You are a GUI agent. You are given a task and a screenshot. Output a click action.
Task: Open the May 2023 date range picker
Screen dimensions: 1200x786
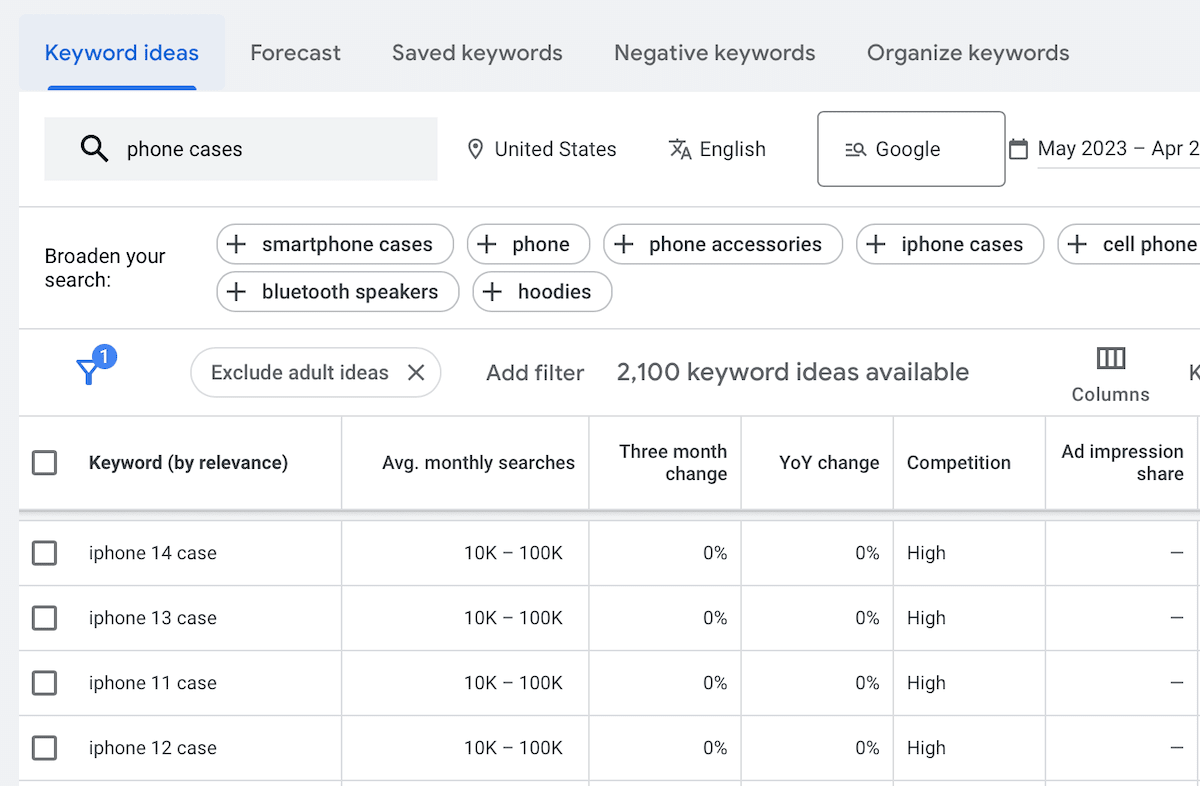[1118, 149]
